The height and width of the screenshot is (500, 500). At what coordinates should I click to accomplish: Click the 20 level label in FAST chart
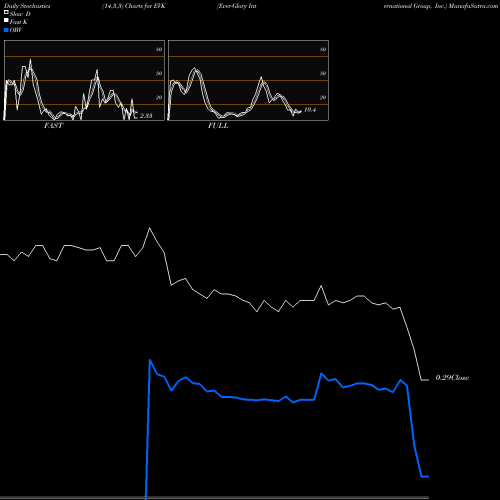(159, 97)
